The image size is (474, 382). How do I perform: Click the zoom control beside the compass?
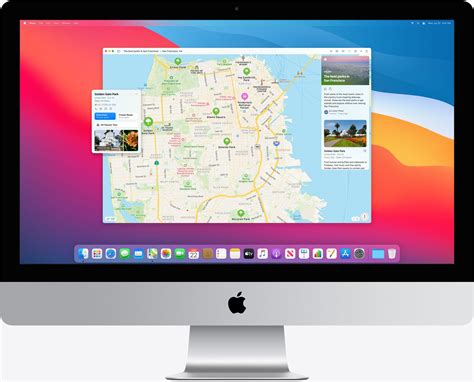pos(355,219)
